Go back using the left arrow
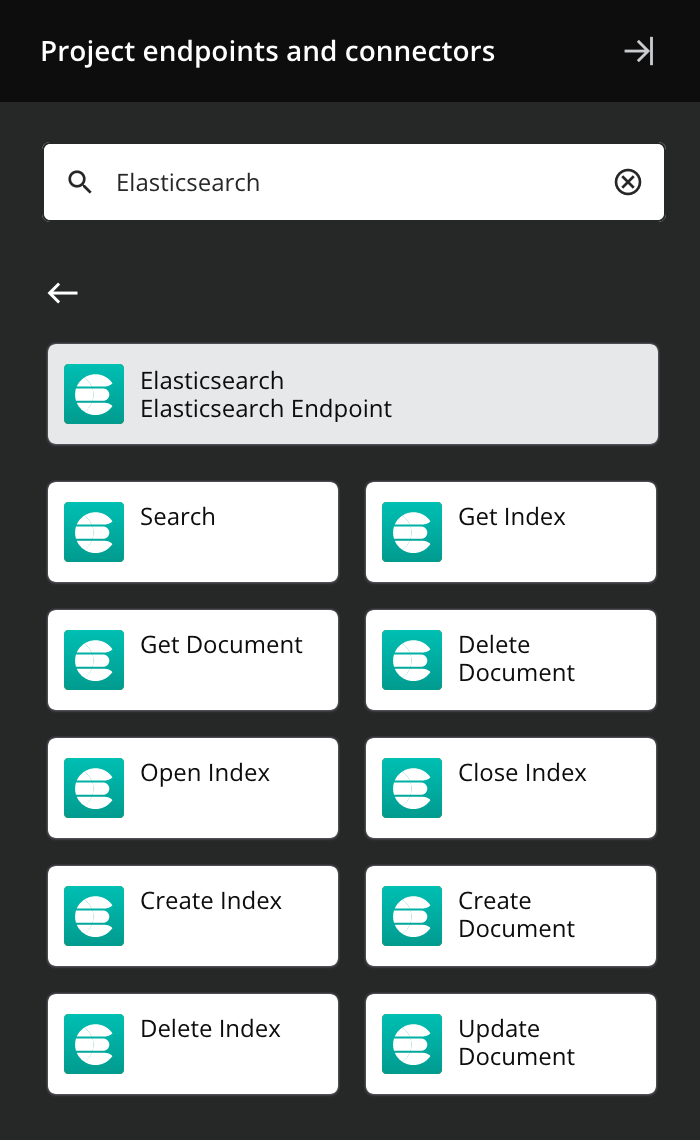700x1140 pixels. 63,293
